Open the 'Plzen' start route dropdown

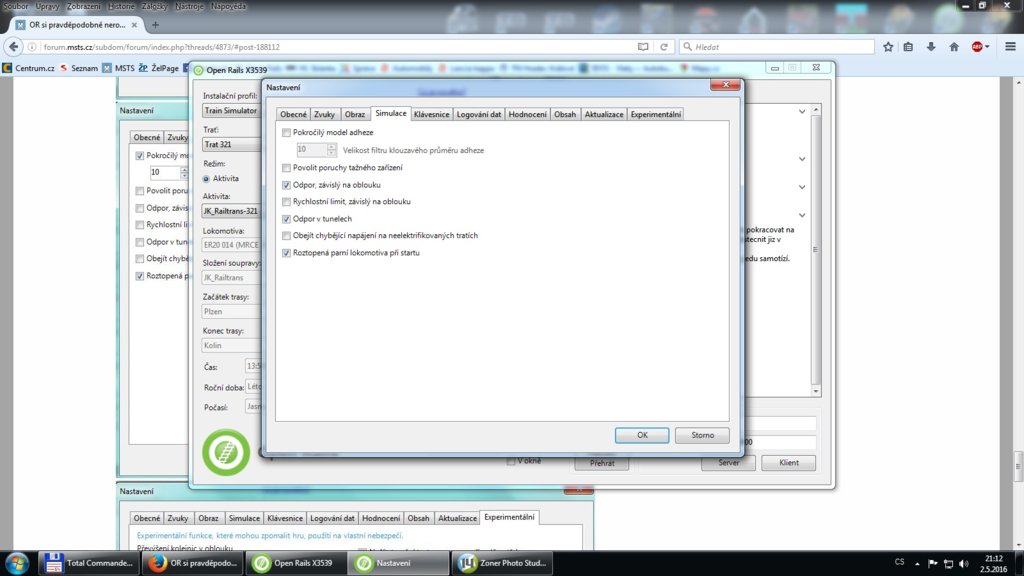231,312
